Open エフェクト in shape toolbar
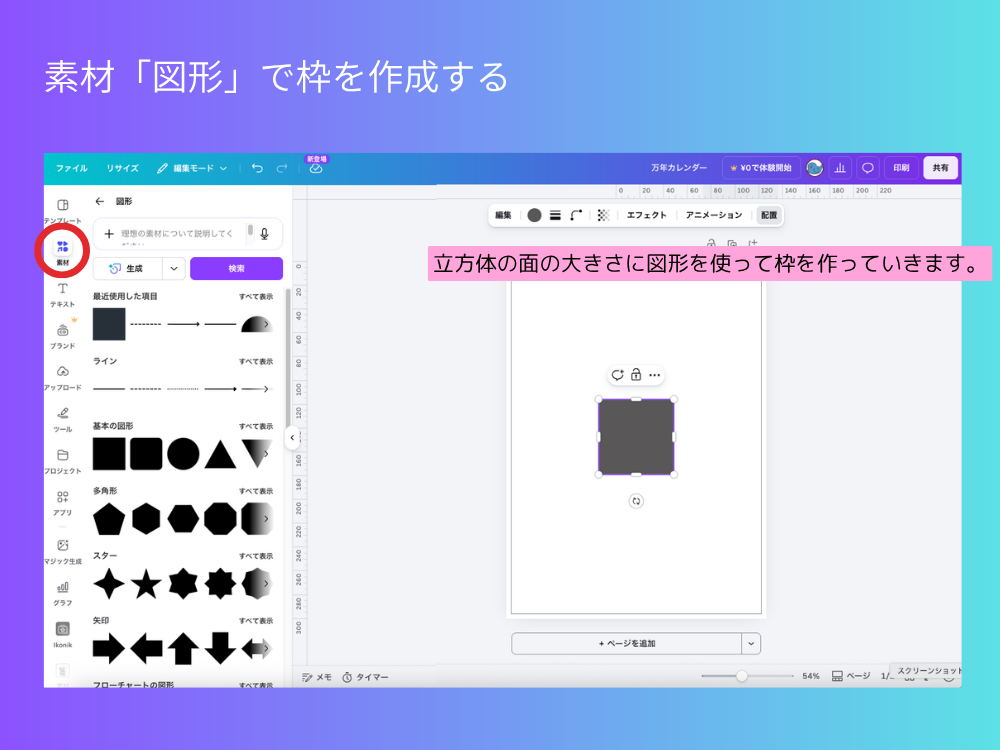1000x750 pixels. 646,216
